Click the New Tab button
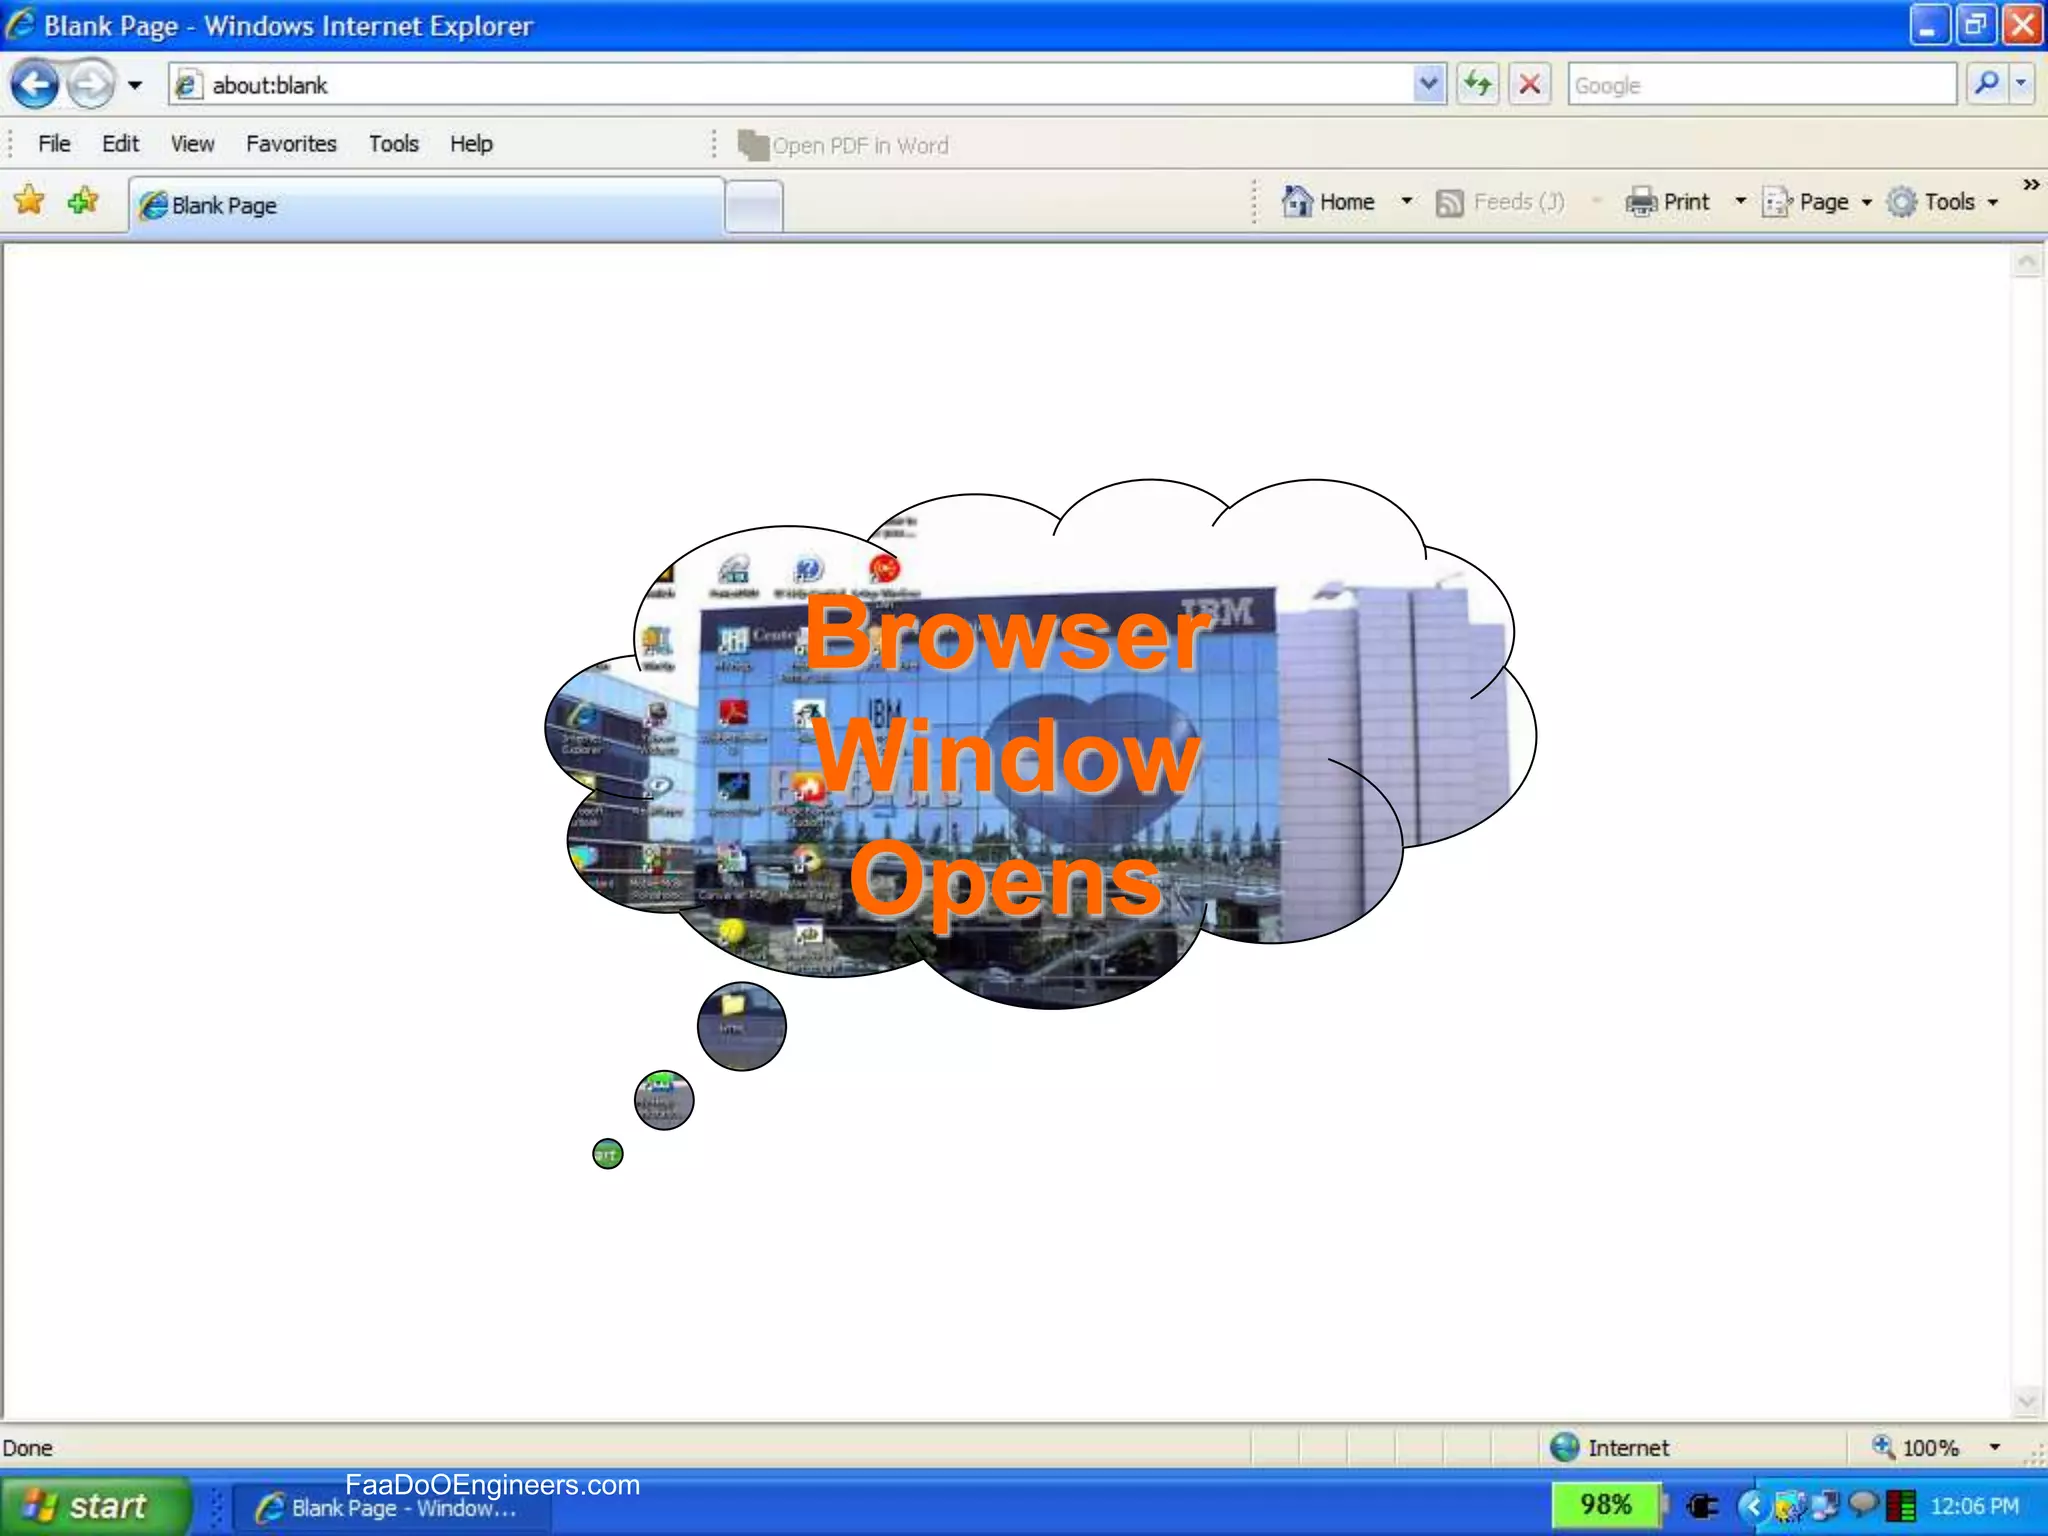Screen dimensions: 2048x1536 [754, 207]
